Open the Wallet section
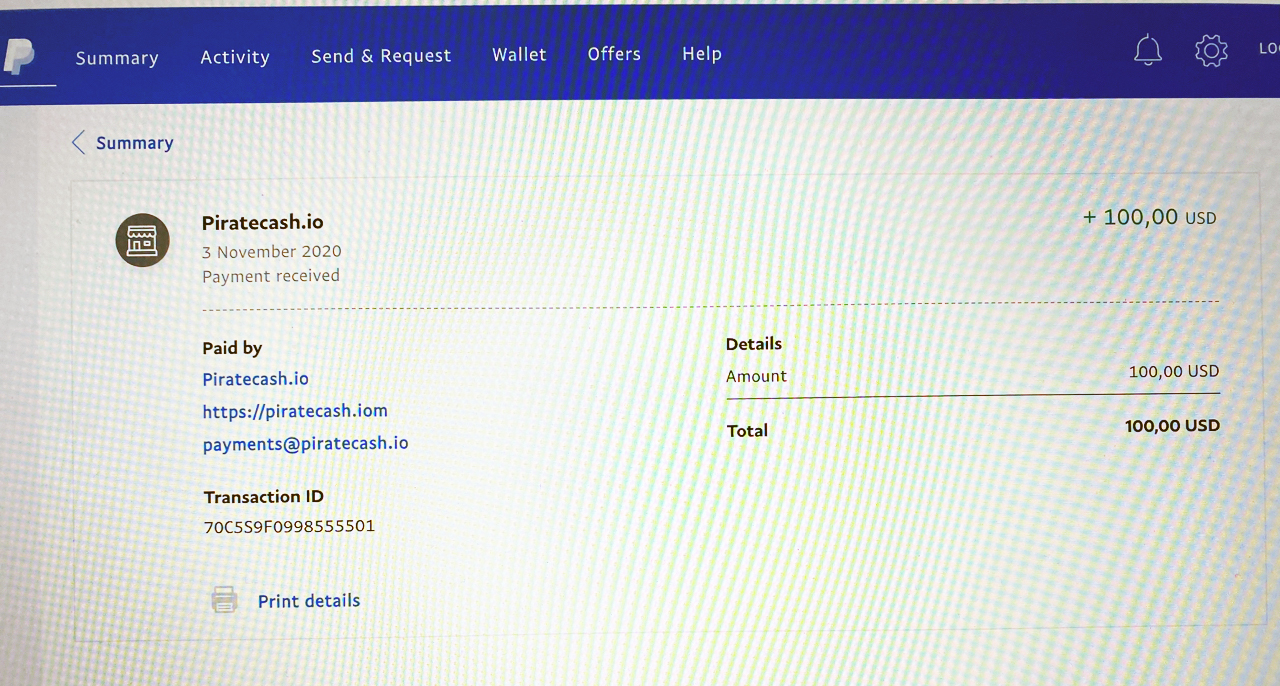Image resolution: width=1280 pixels, height=686 pixels. point(519,54)
